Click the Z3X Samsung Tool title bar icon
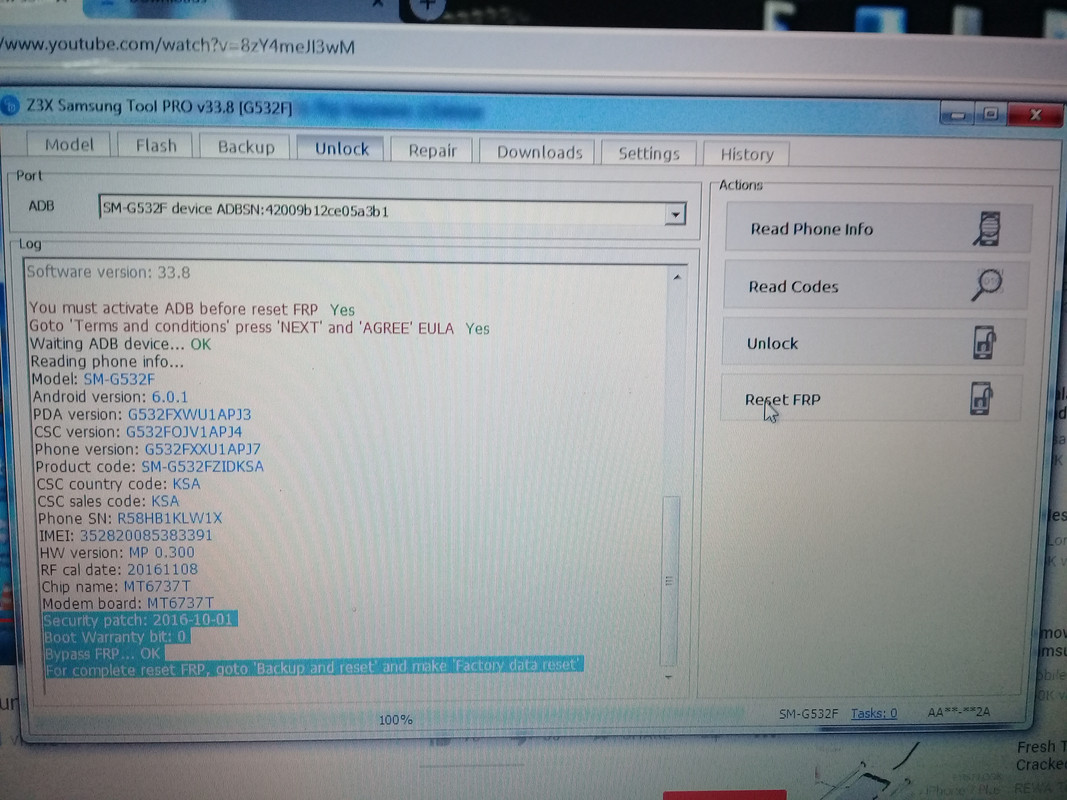1067x800 pixels. [10, 106]
